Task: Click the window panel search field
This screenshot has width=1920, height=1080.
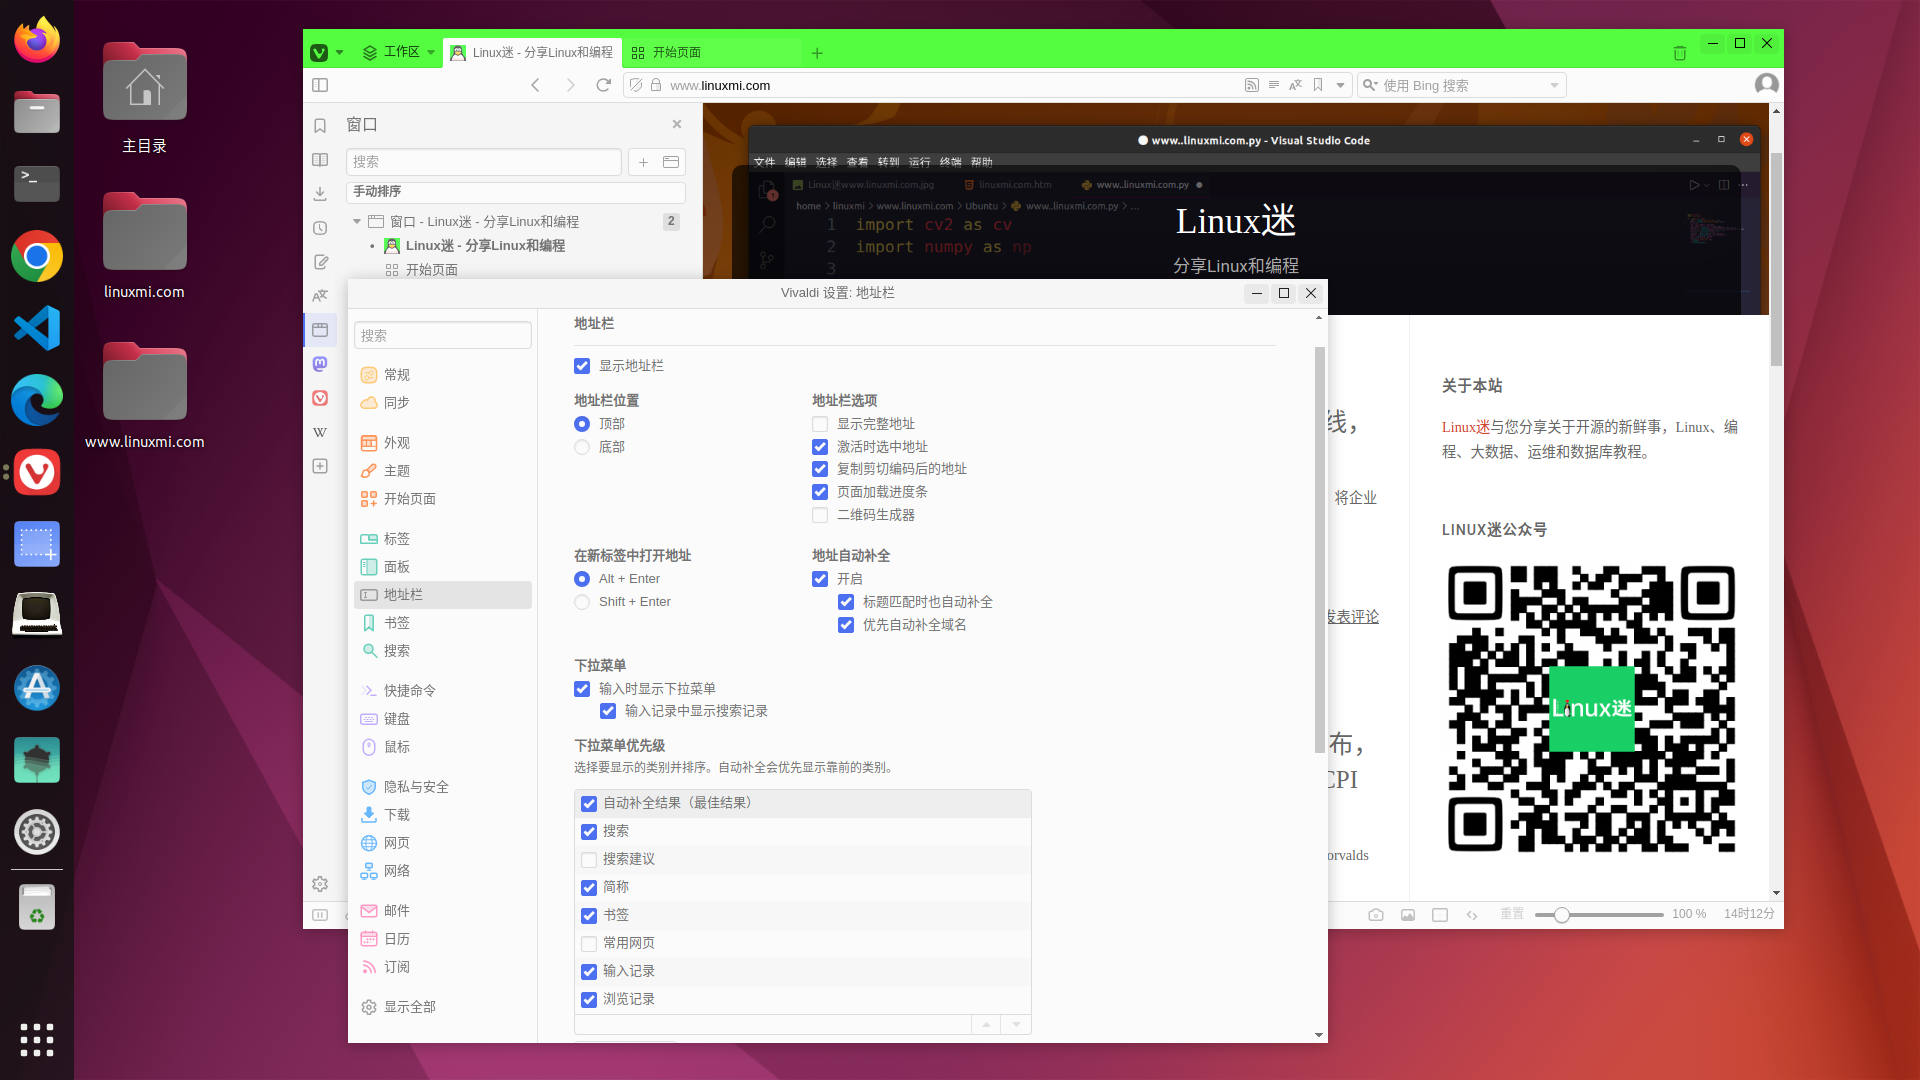Action: point(484,162)
